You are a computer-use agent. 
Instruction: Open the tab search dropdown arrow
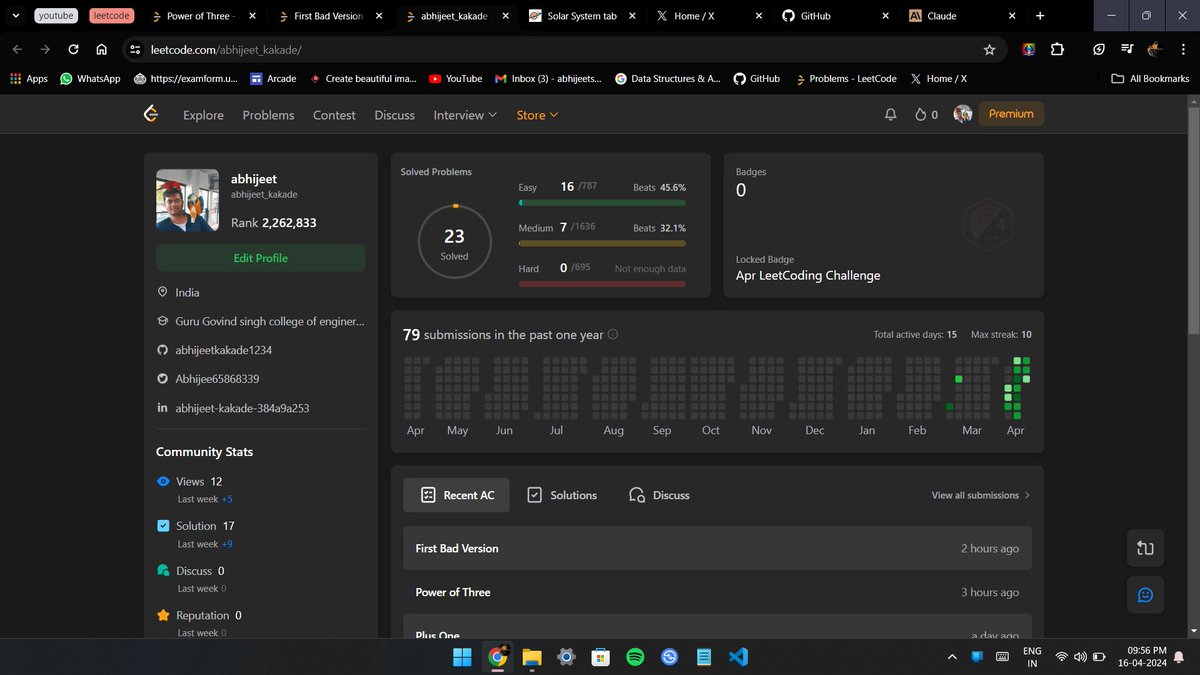[16, 16]
